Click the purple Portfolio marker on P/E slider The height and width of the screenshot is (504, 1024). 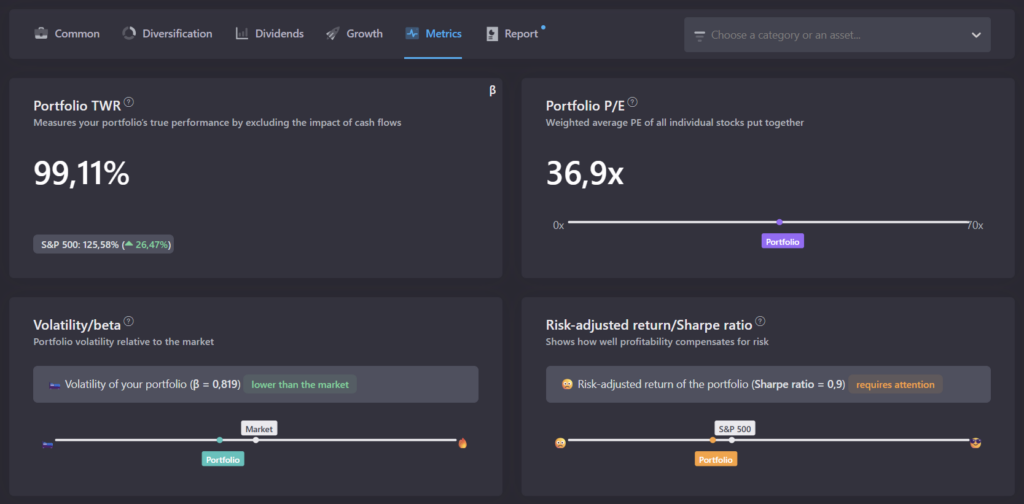(x=783, y=241)
